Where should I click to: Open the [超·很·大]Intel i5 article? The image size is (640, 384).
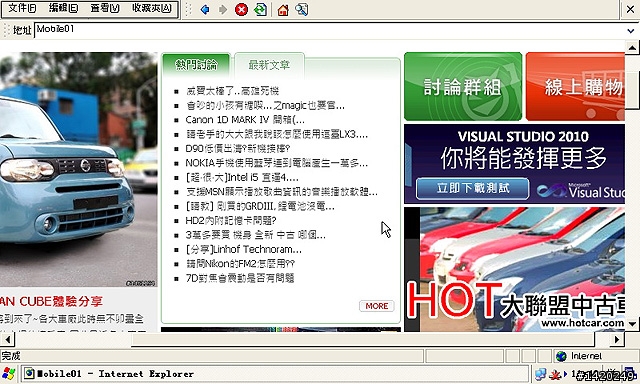(x=242, y=178)
